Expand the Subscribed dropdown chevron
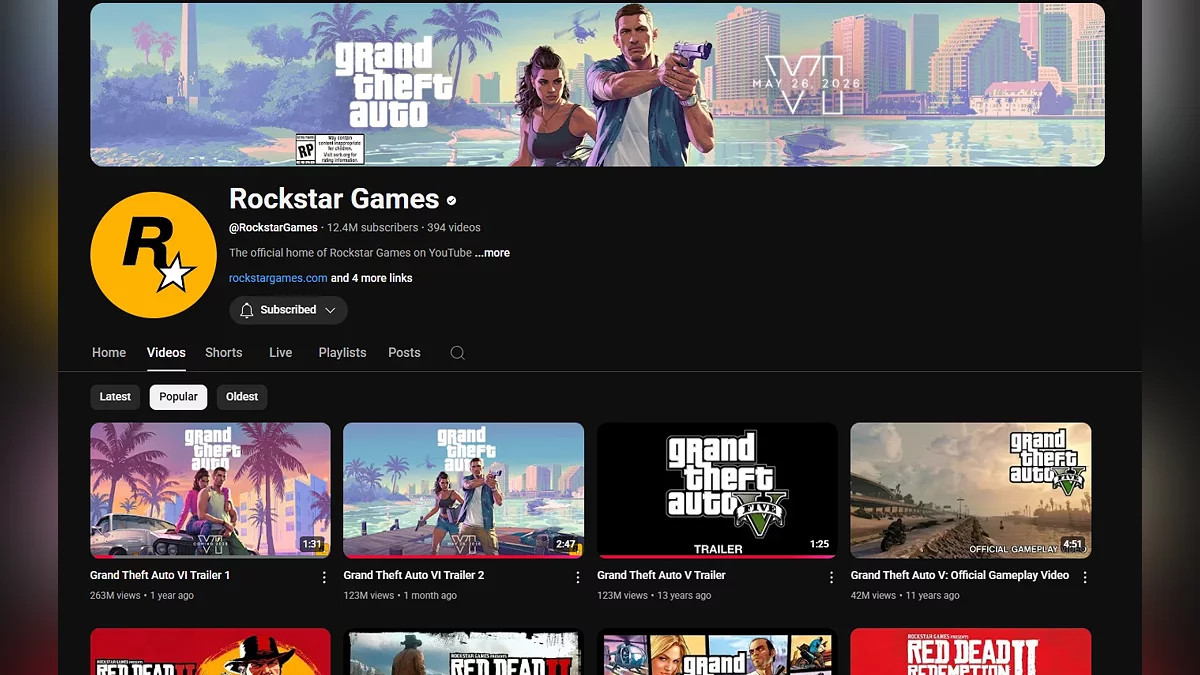1200x675 pixels. (330, 310)
